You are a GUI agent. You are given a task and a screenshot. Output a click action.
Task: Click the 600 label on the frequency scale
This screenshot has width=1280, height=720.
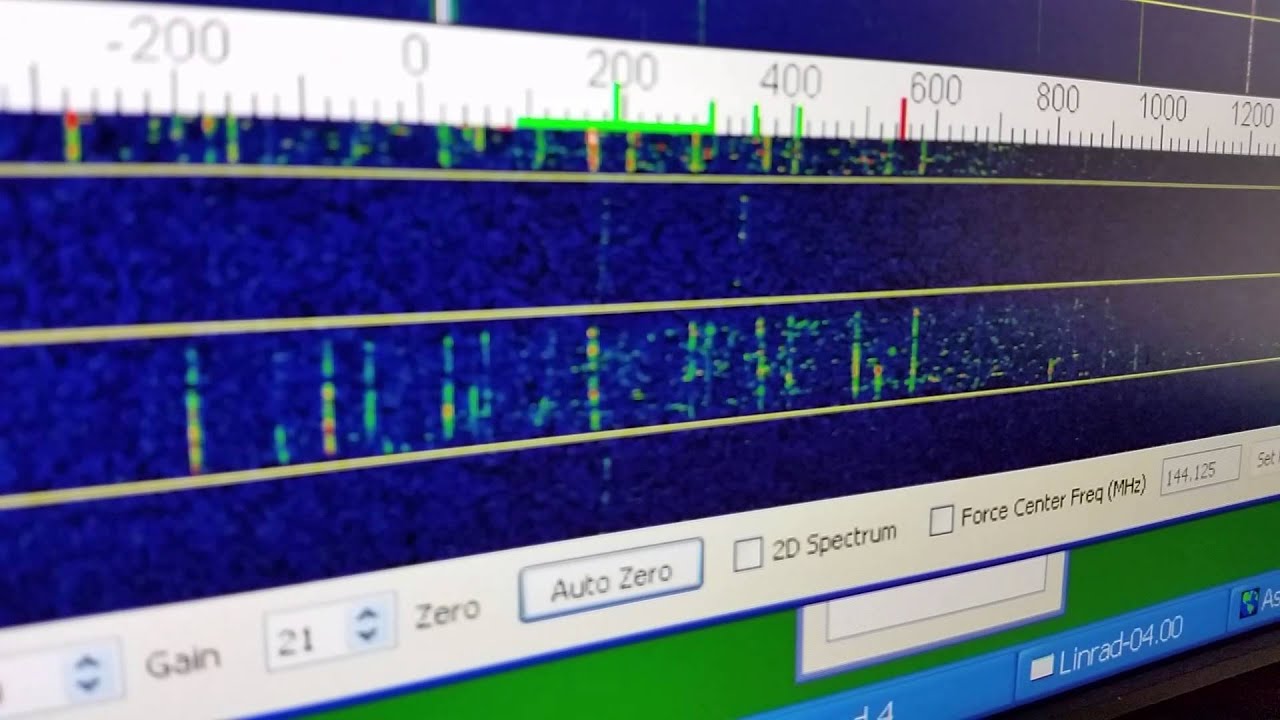pos(935,90)
